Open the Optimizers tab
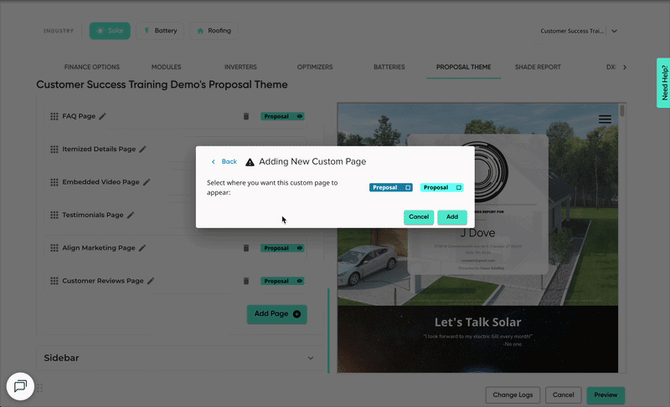670x407 pixels. (x=315, y=67)
